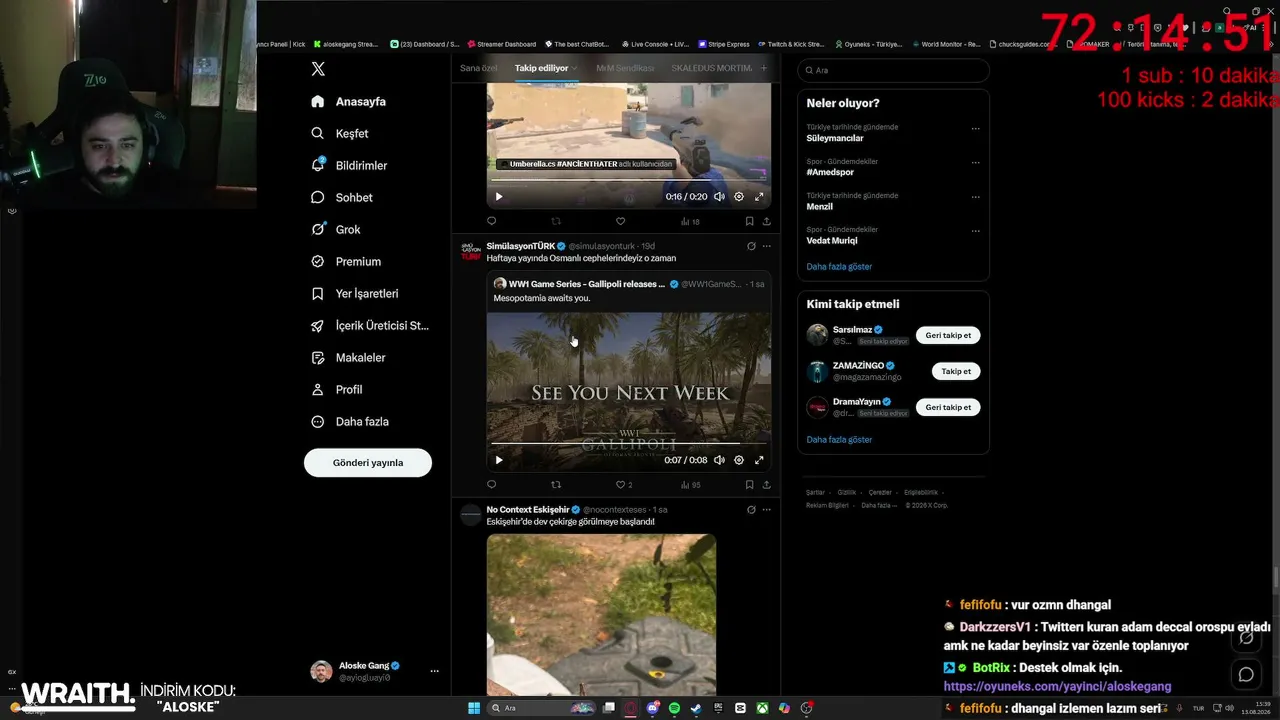Mute the Gallipoli video
Screen dimensions: 1280x720
(x=719, y=460)
